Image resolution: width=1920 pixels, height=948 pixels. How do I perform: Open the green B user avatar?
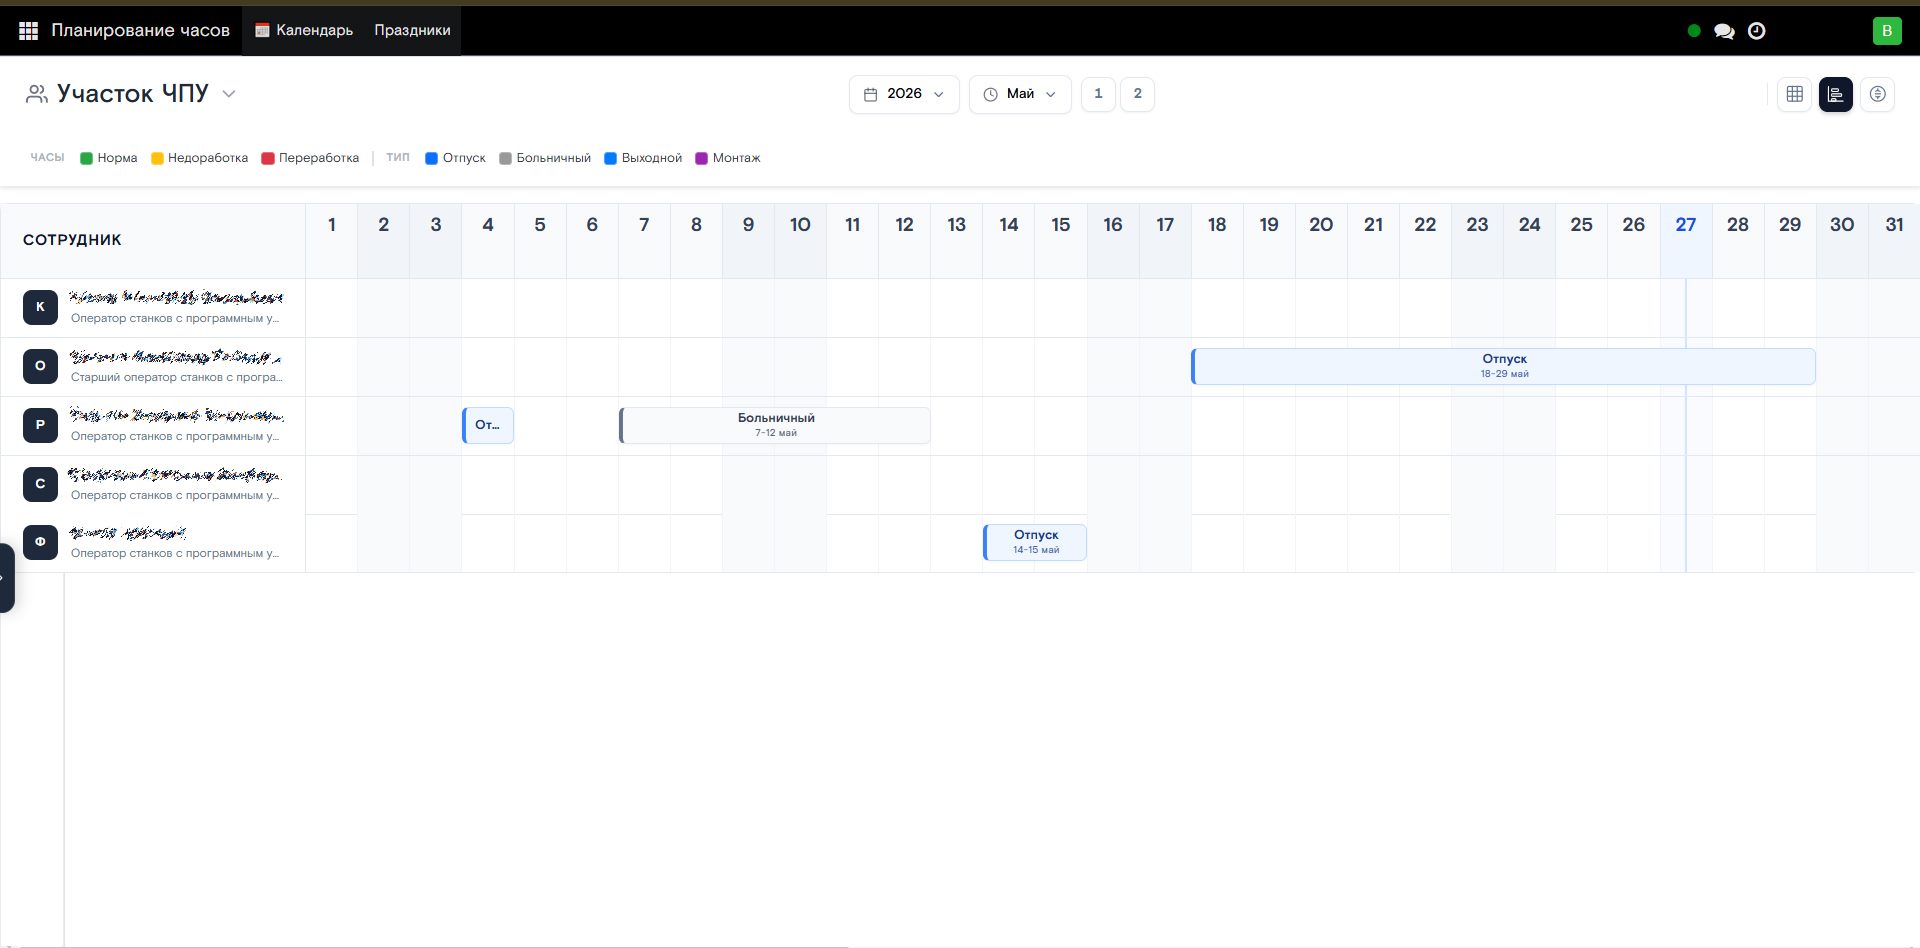[1887, 31]
